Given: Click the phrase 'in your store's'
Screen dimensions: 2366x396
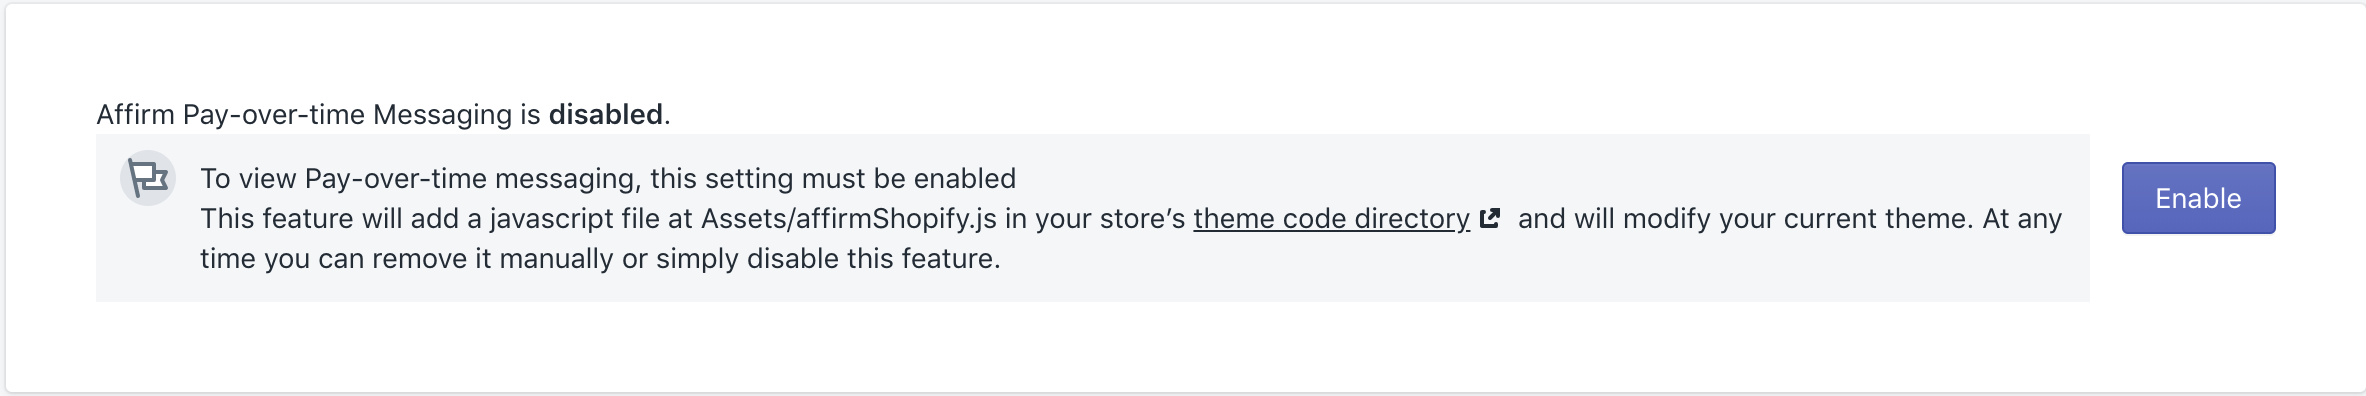Looking at the screenshot, I should pos(1095,218).
